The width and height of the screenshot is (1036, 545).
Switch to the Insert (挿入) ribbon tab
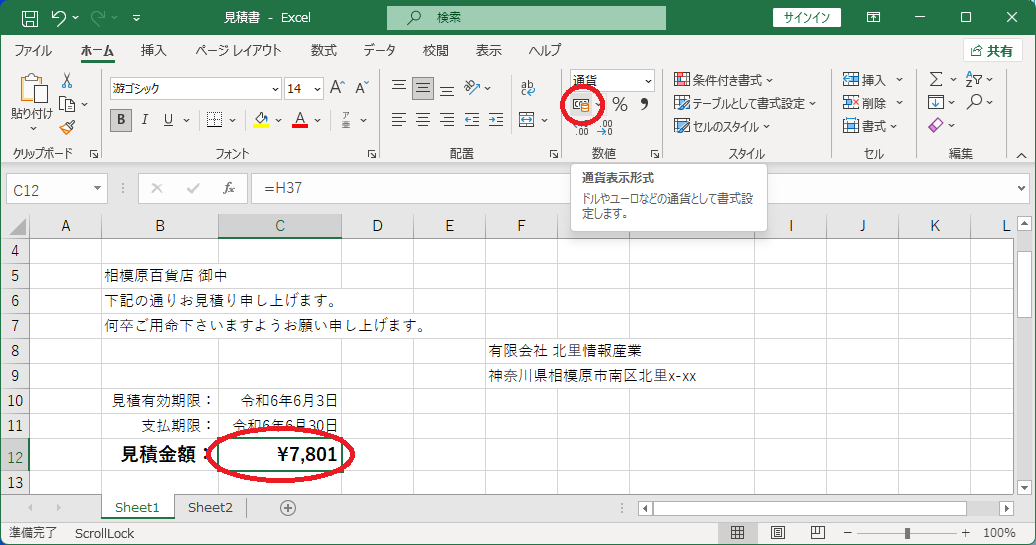tap(153, 51)
